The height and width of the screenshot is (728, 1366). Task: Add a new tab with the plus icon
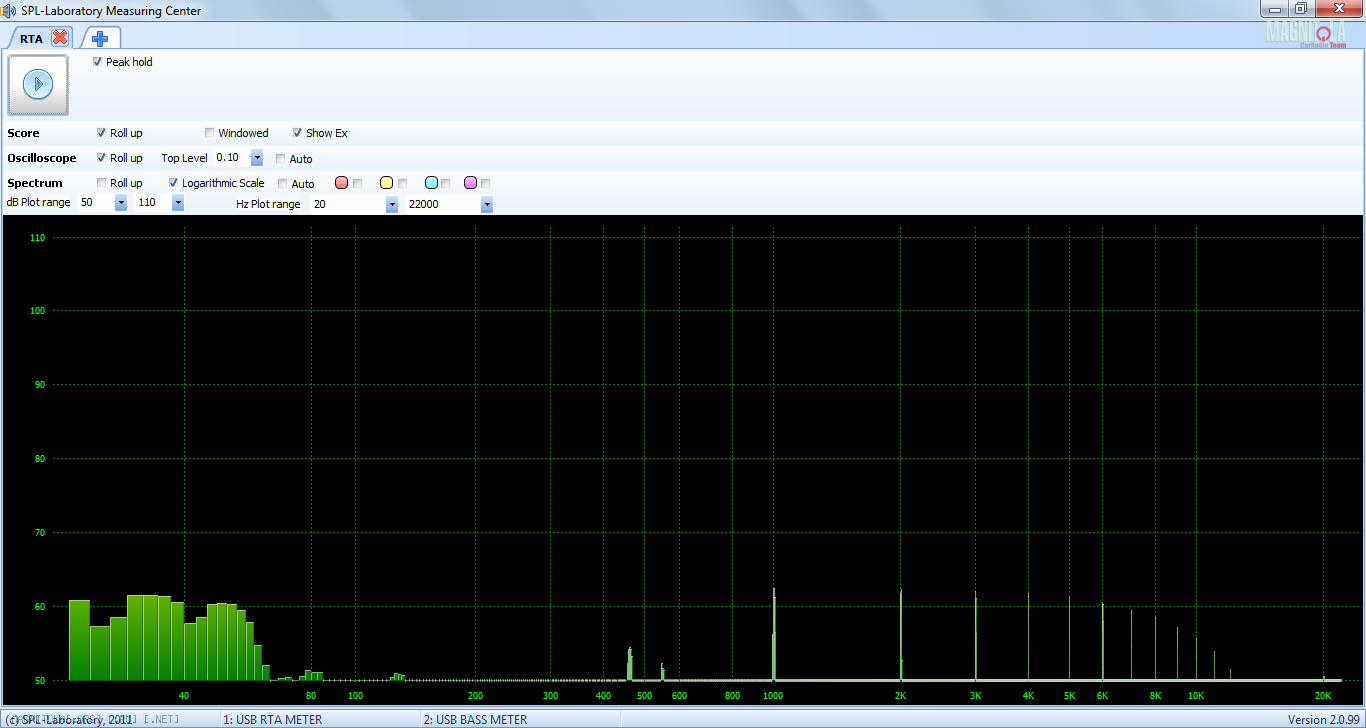(100, 38)
